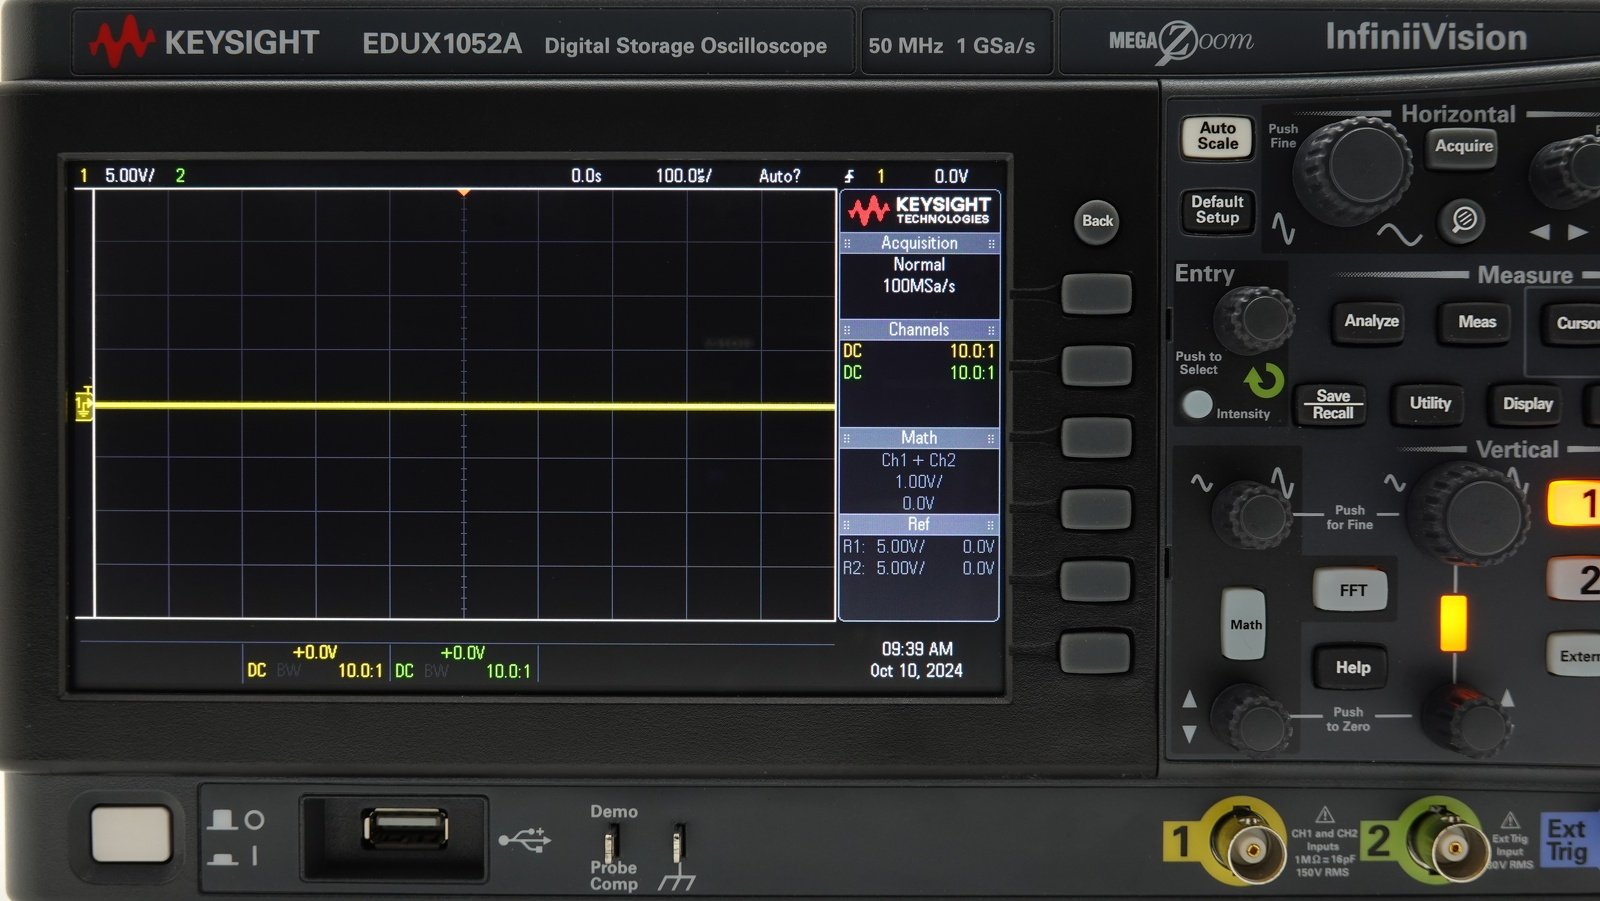Toggle the horizontal zoom magnifier button
Viewport: 1600px width, 901px height.
click(1464, 219)
